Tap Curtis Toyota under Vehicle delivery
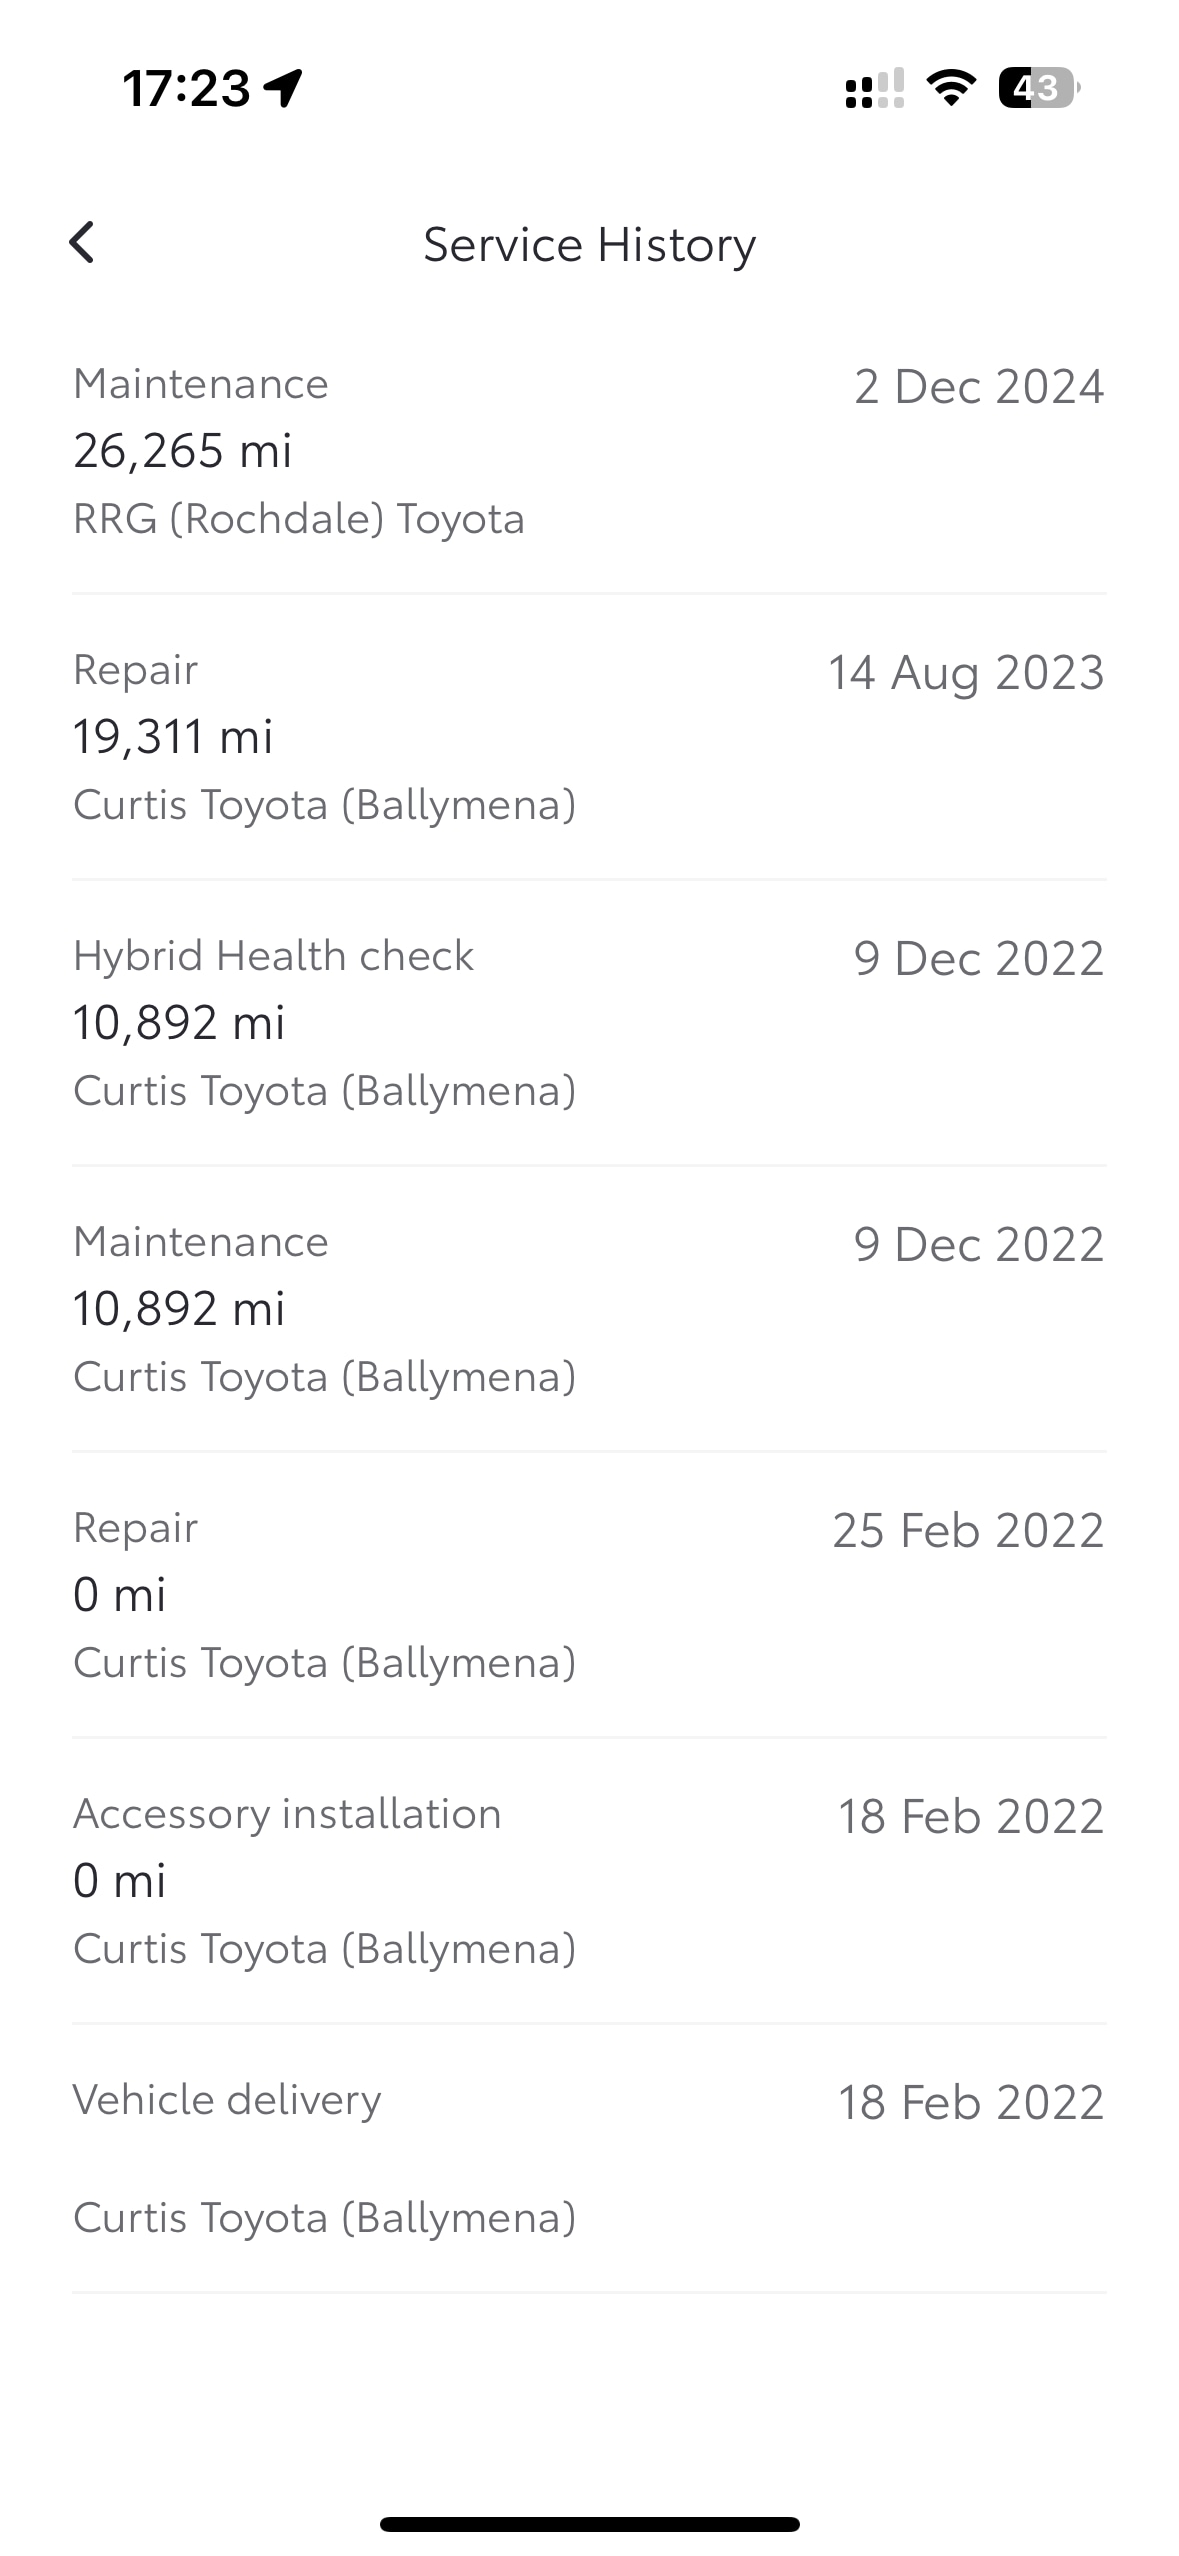Viewport: 1179px width, 2556px height. (x=325, y=2217)
